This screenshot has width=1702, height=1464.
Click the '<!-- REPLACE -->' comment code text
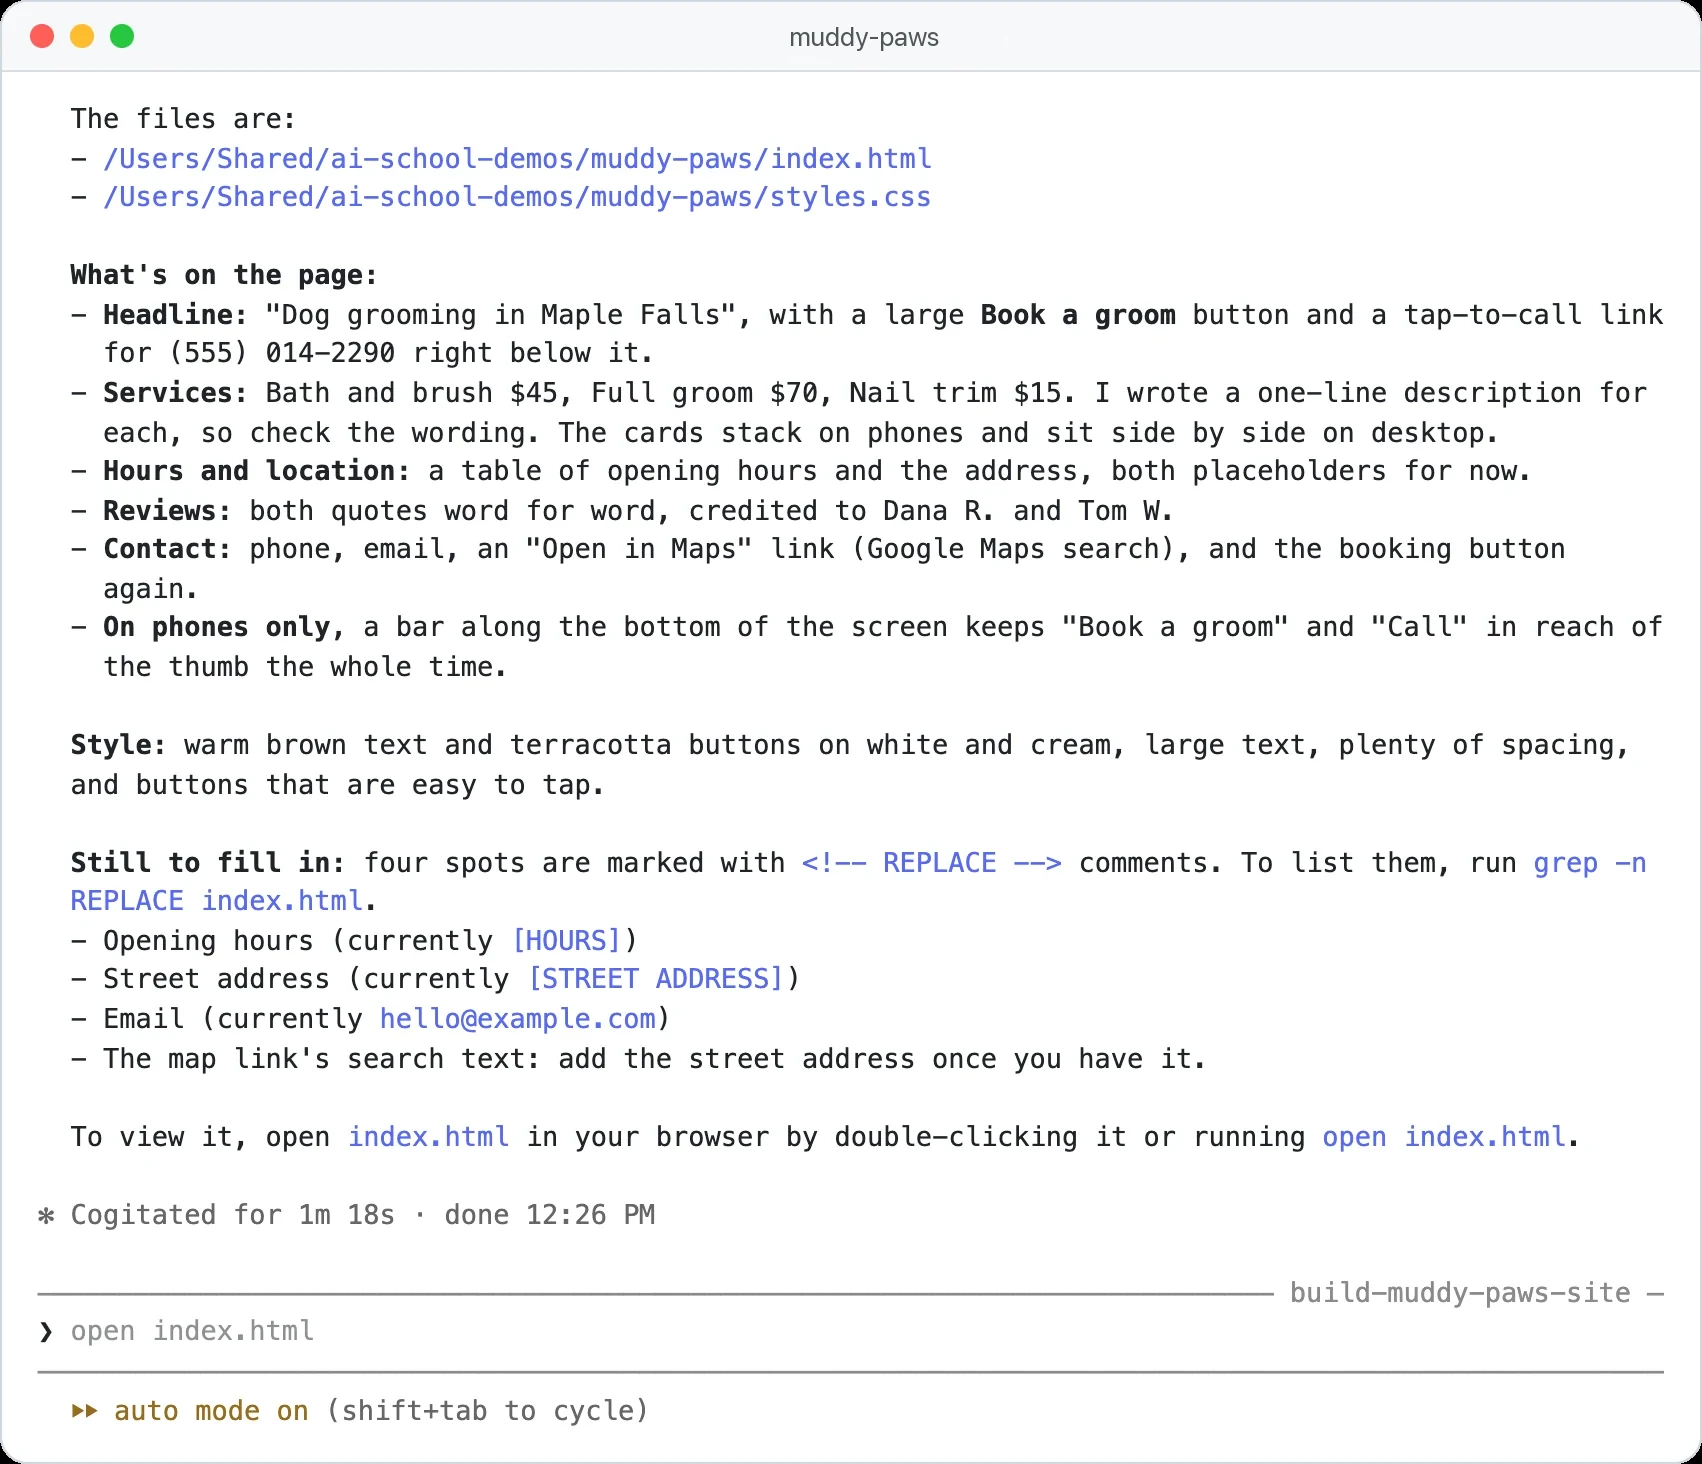931,862
